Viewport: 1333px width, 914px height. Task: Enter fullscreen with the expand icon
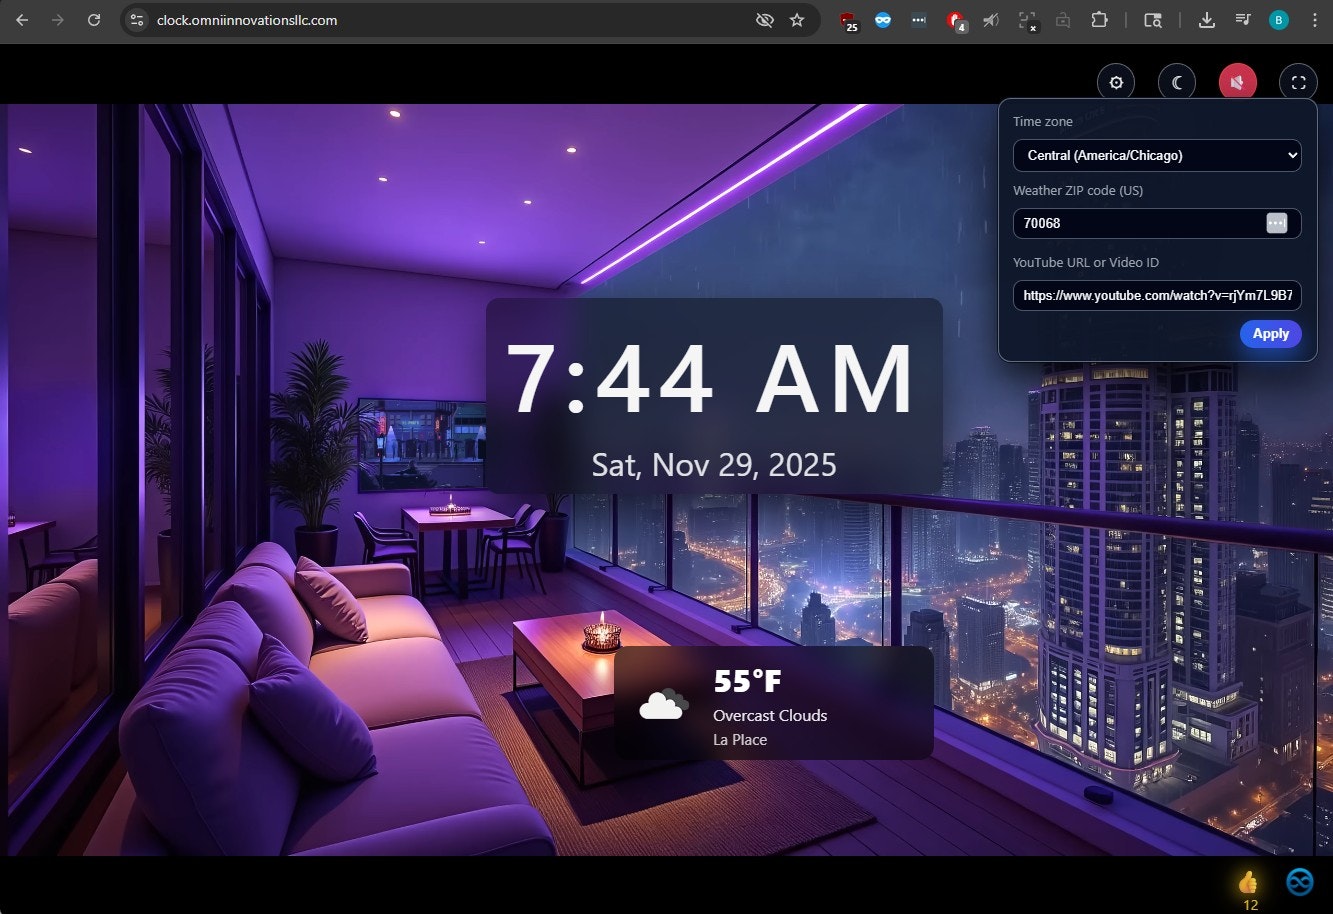pos(1298,82)
